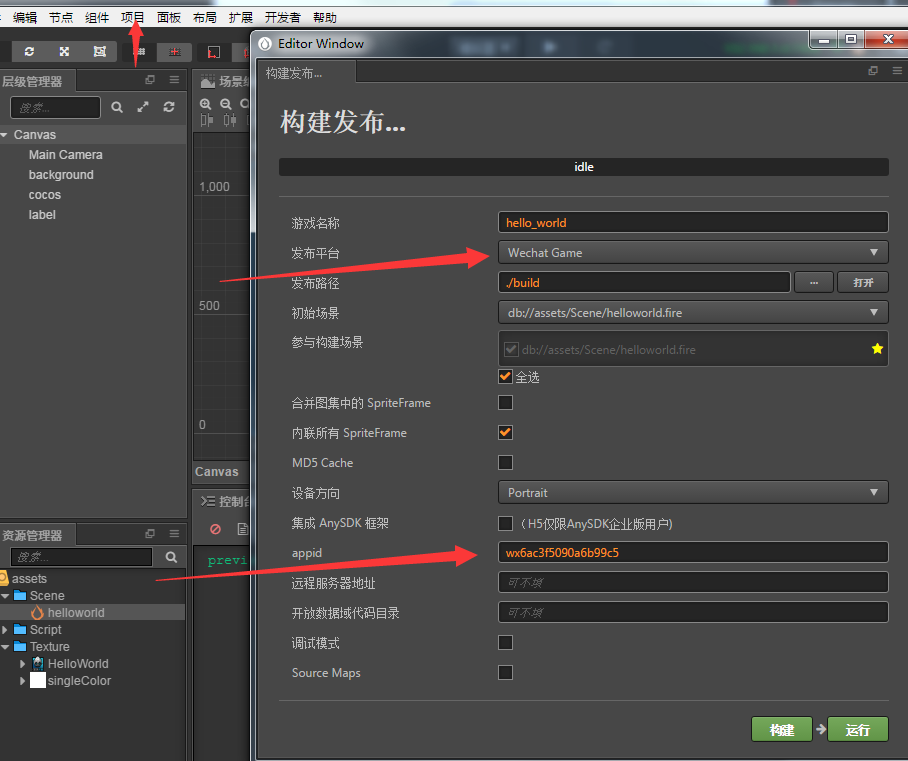Enable the MD5 Cache checkbox
The height and width of the screenshot is (761, 908).
(506, 463)
